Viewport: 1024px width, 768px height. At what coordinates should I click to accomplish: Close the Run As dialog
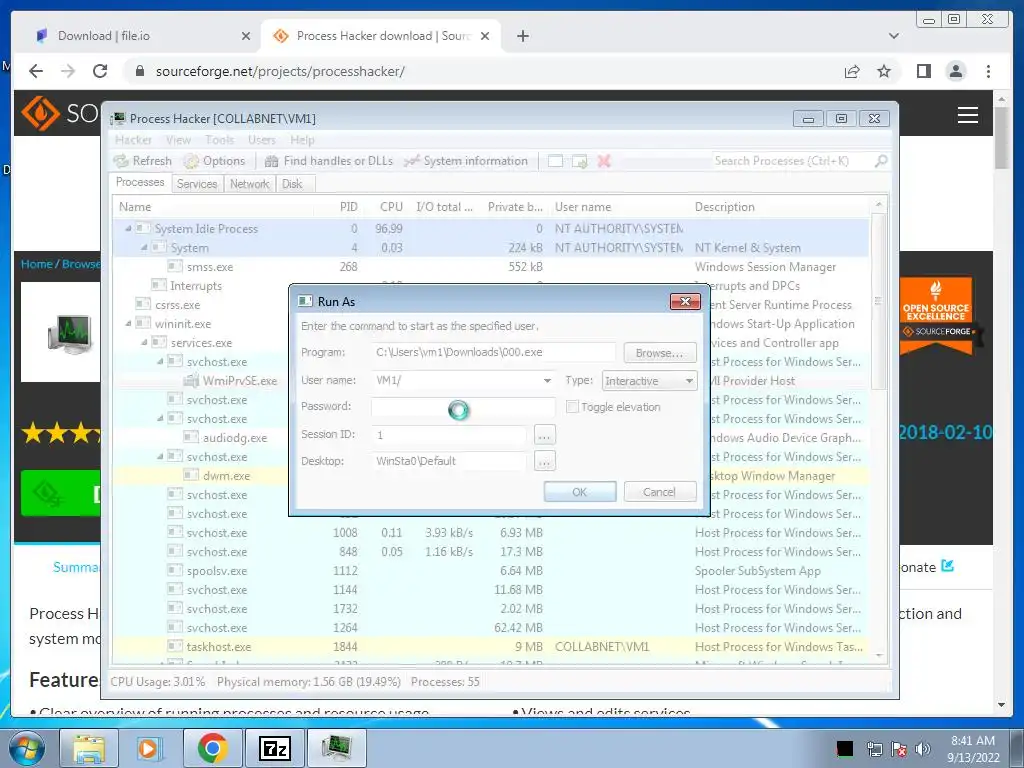(685, 301)
